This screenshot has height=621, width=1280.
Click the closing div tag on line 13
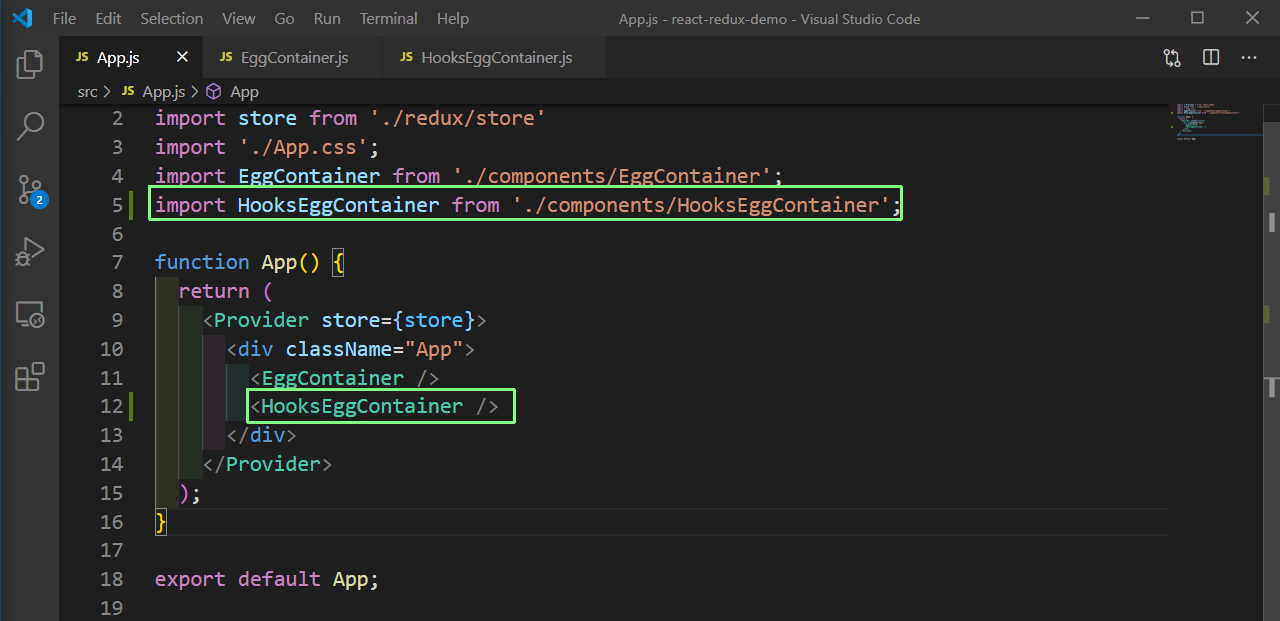261,435
